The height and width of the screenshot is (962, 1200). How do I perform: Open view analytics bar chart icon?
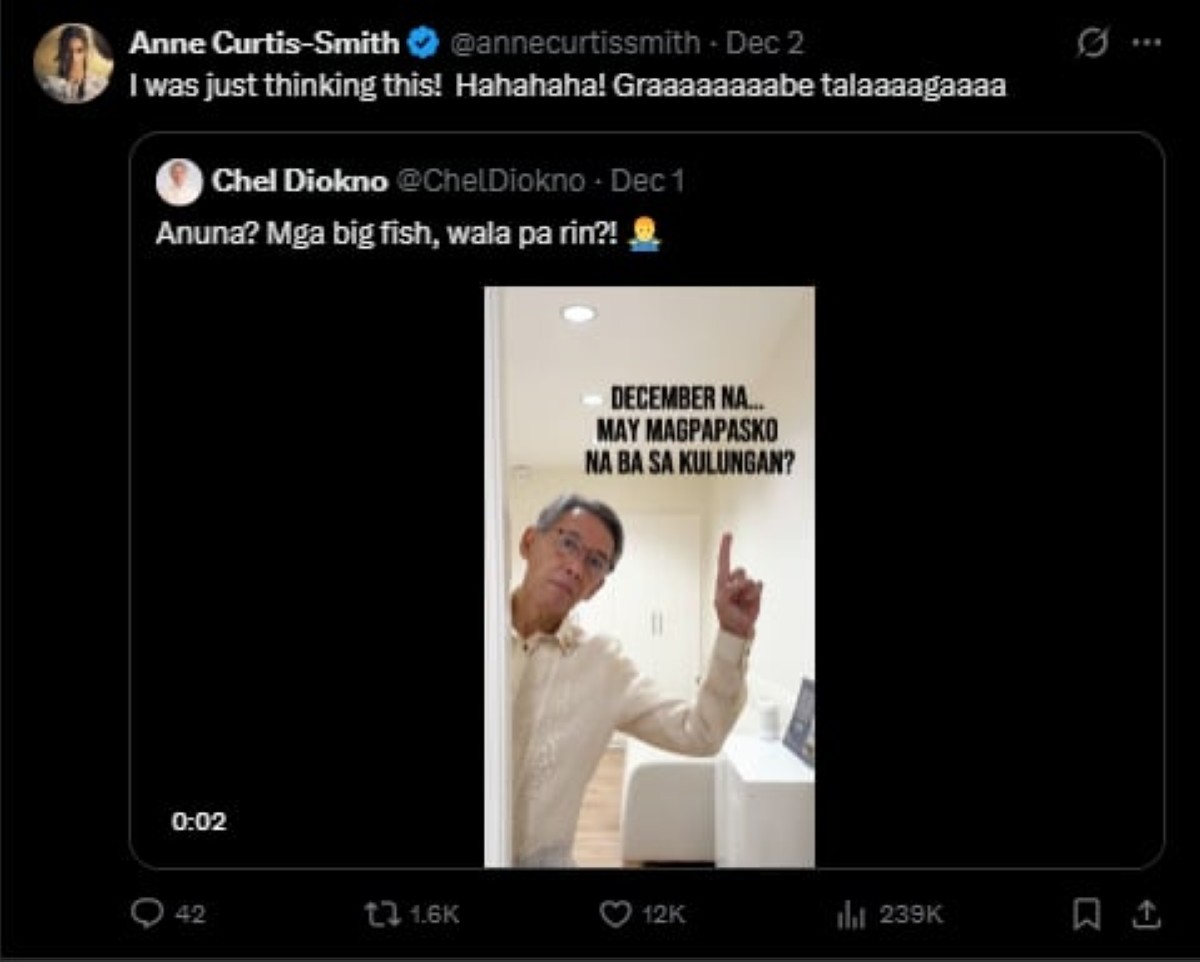(850, 914)
